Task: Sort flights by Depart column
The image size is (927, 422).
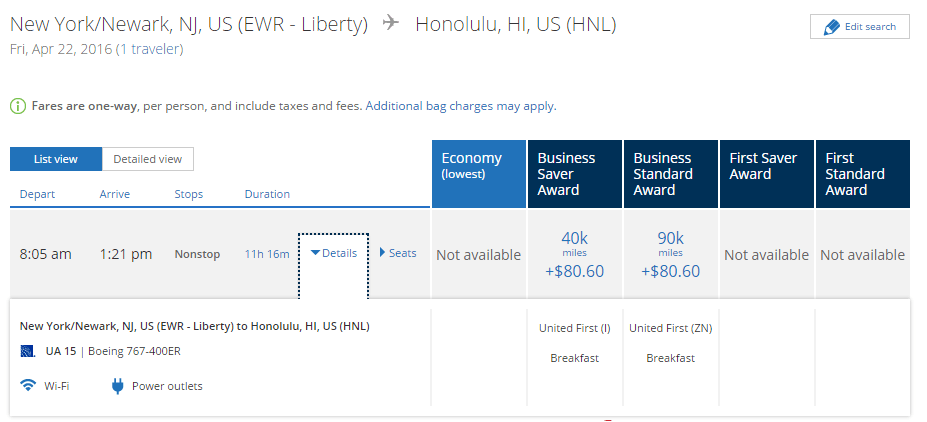Action: pyautogui.click(x=37, y=194)
